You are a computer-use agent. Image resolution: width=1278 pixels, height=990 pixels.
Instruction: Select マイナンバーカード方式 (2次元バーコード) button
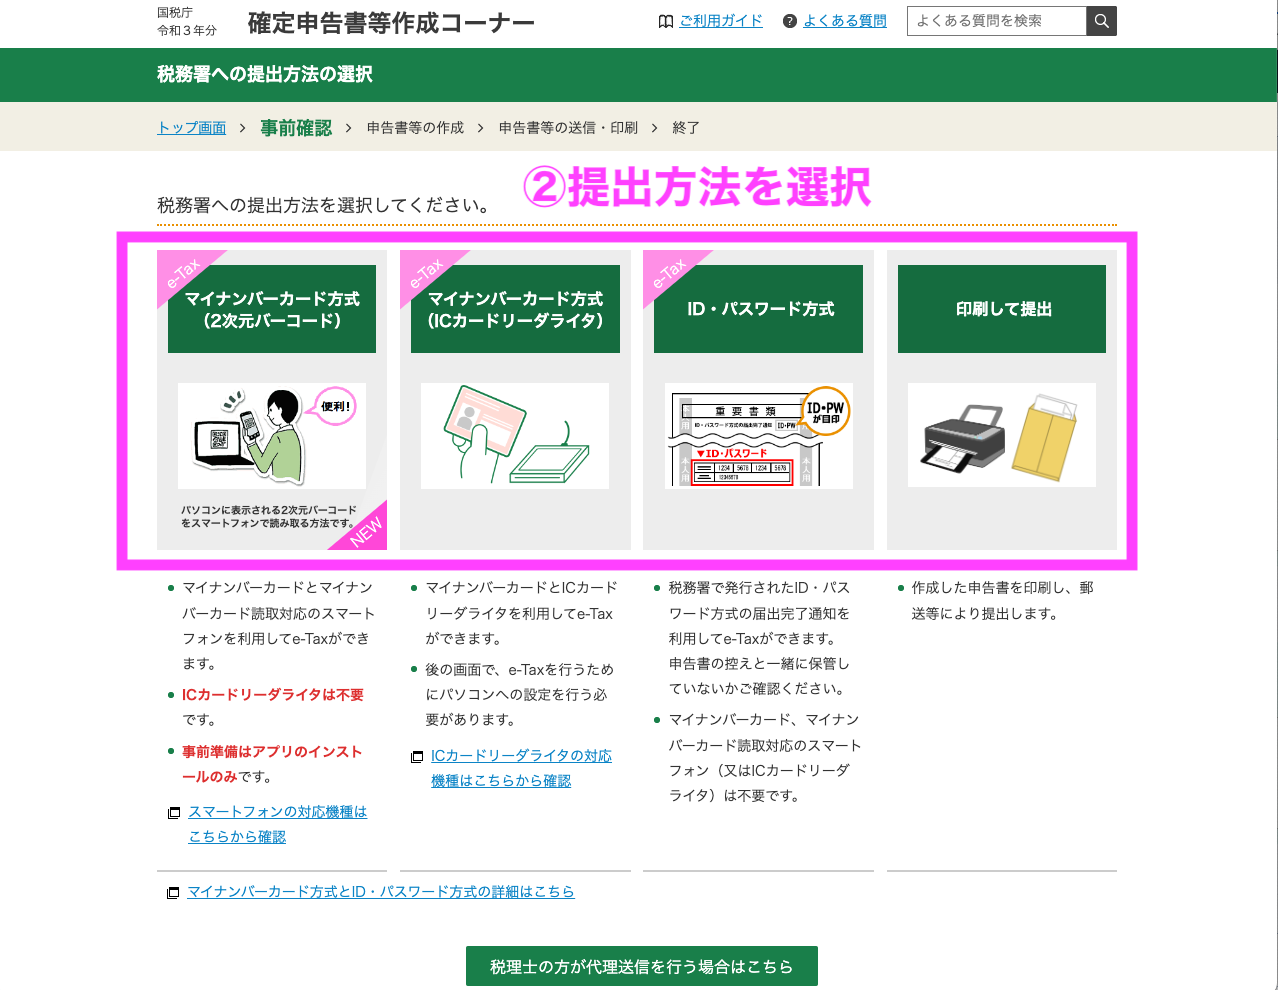pos(272,309)
